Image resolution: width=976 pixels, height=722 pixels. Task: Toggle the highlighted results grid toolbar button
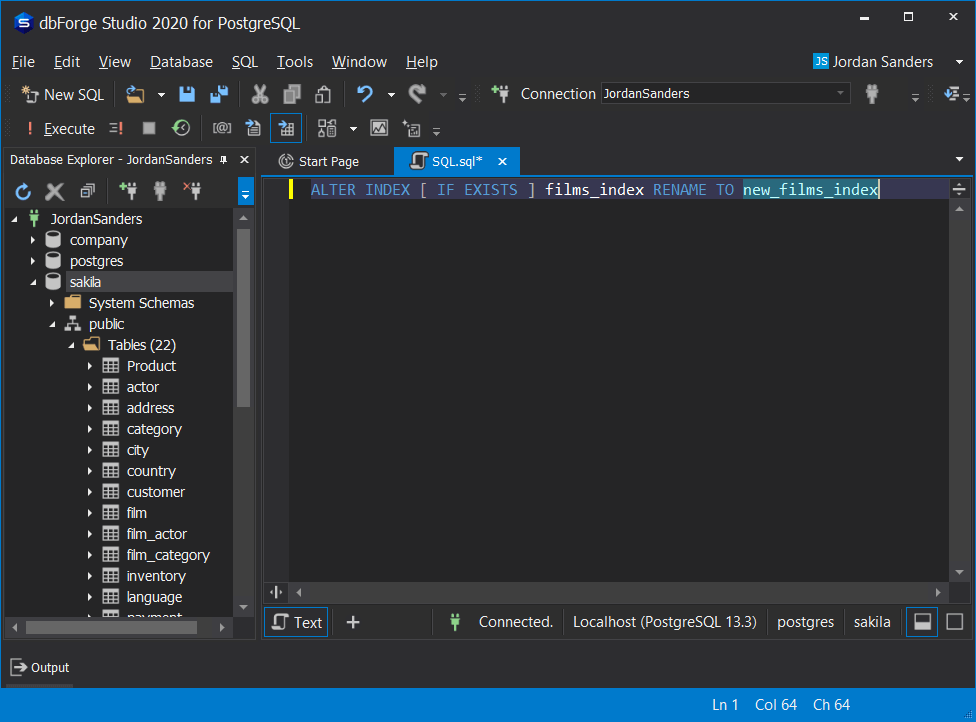pyautogui.click(x=286, y=128)
